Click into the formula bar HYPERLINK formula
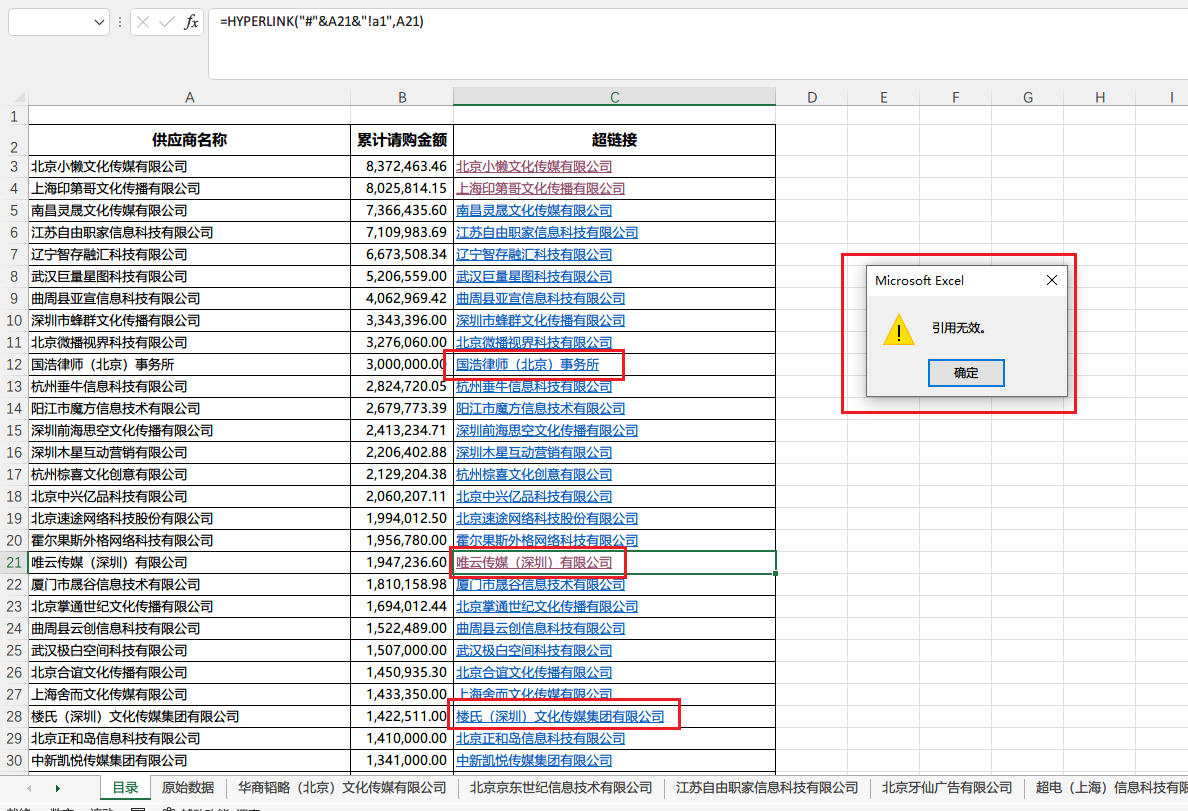Image resolution: width=1188 pixels, height=811 pixels. 321,21
